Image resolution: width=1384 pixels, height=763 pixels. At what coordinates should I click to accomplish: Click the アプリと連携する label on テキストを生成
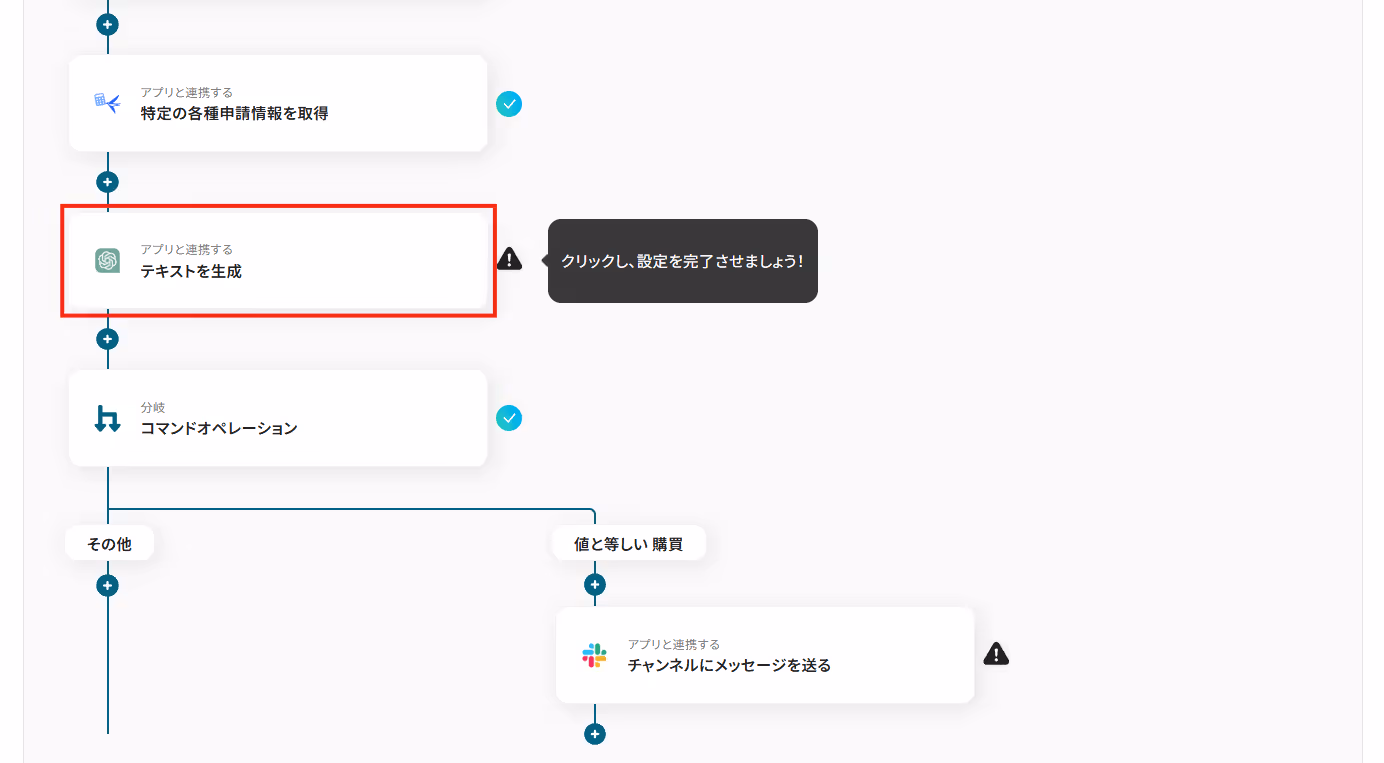(x=186, y=249)
